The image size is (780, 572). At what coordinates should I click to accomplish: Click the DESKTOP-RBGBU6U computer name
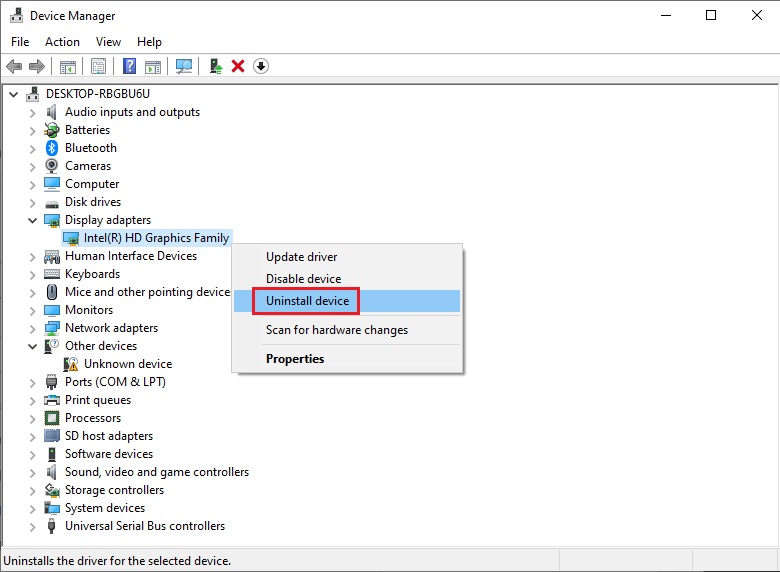click(98, 94)
